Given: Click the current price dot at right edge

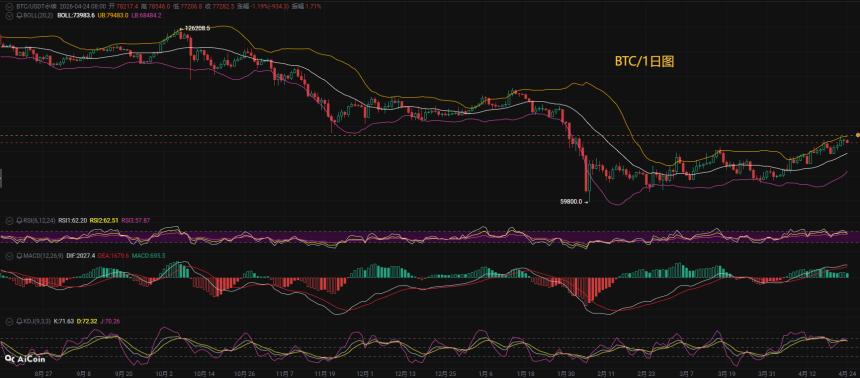Looking at the screenshot, I should point(857,134).
